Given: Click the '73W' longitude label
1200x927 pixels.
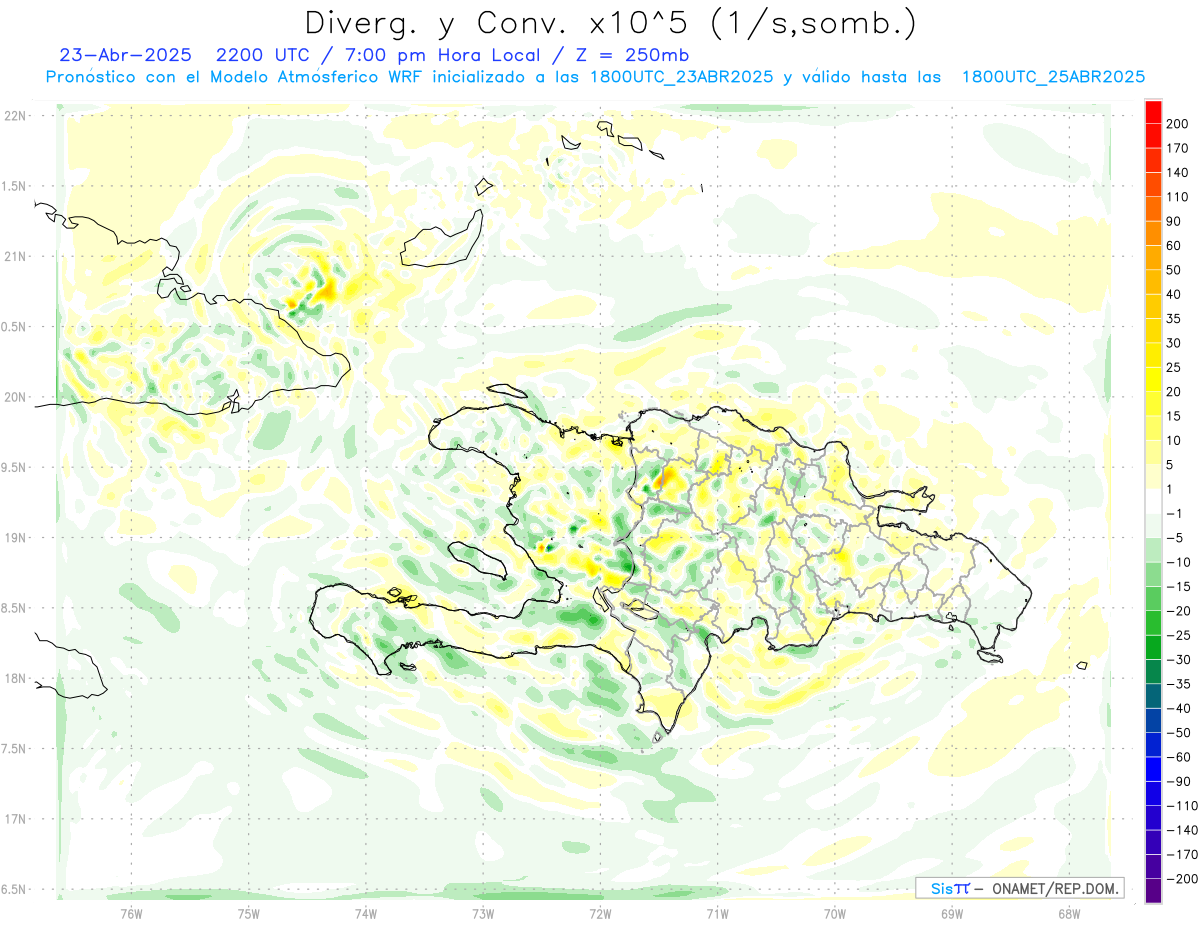Looking at the screenshot, I should click(483, 913).
